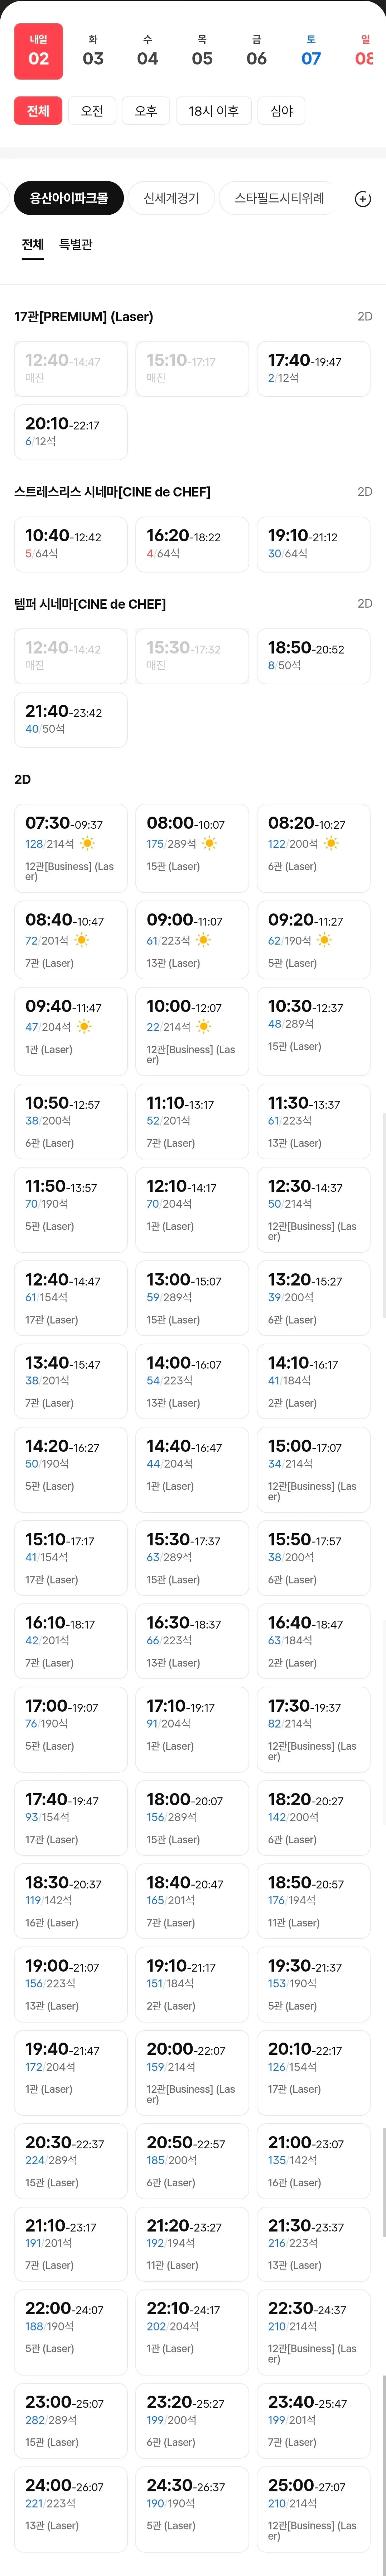Select the 신세계경기 cinema chip
The height and width of the screenshot is (2576, 386).
coord(171,198)
